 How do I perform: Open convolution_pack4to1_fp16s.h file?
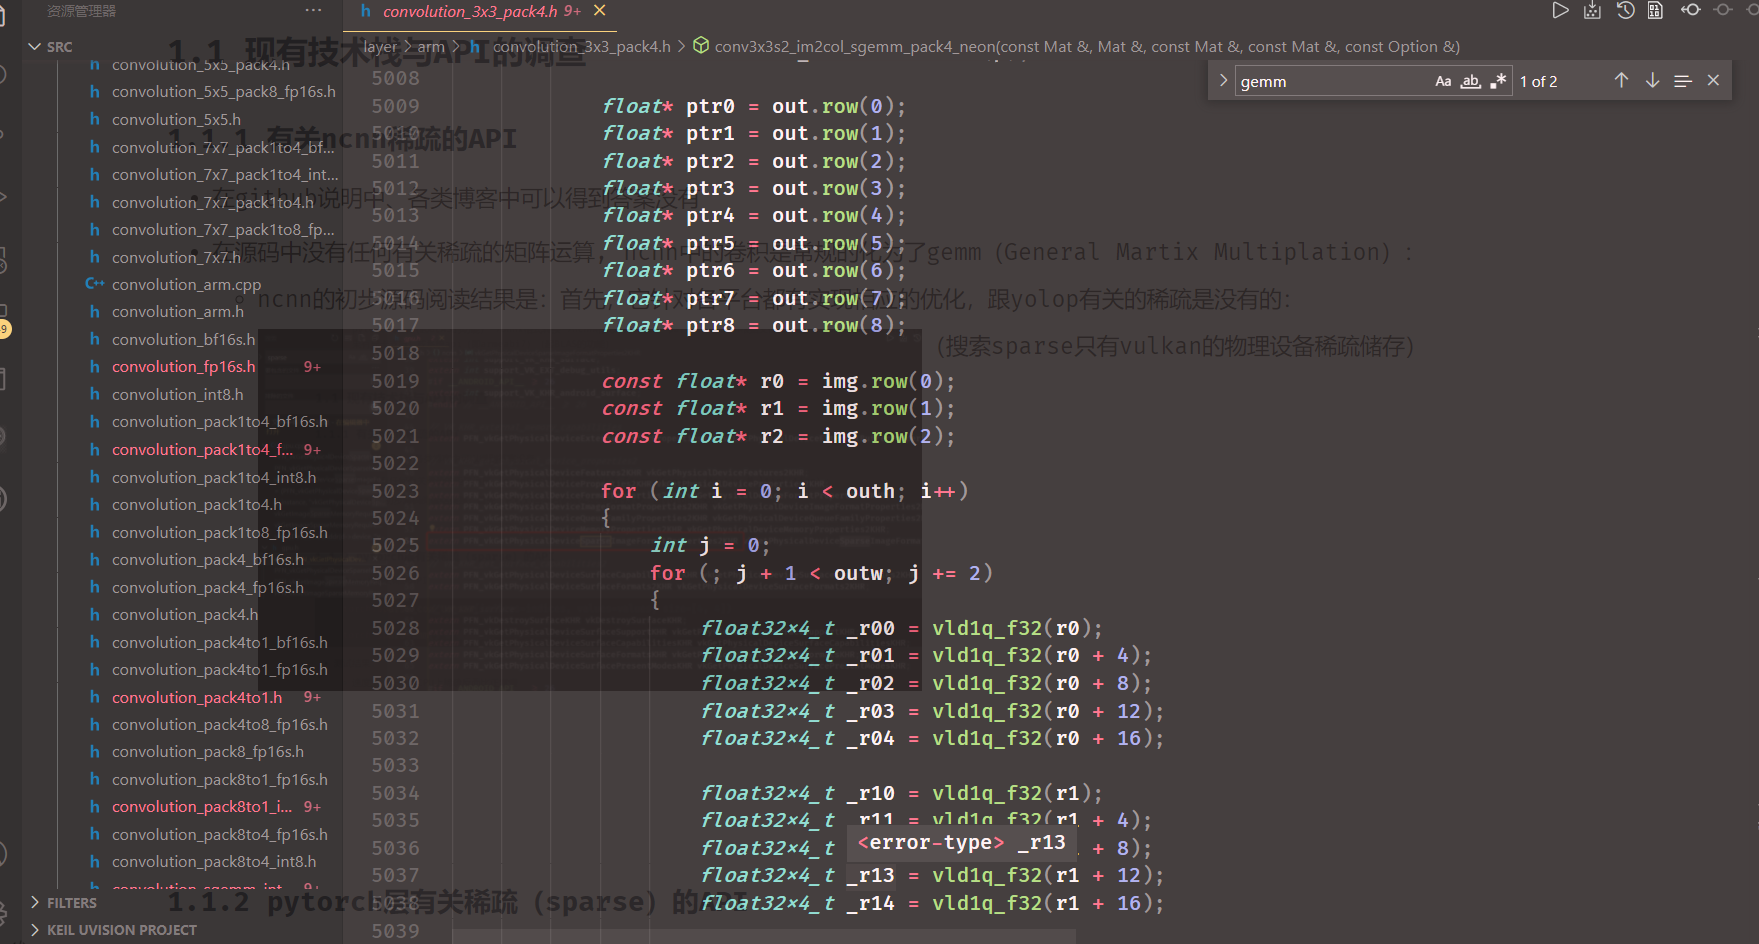click(x=220, y=670)
